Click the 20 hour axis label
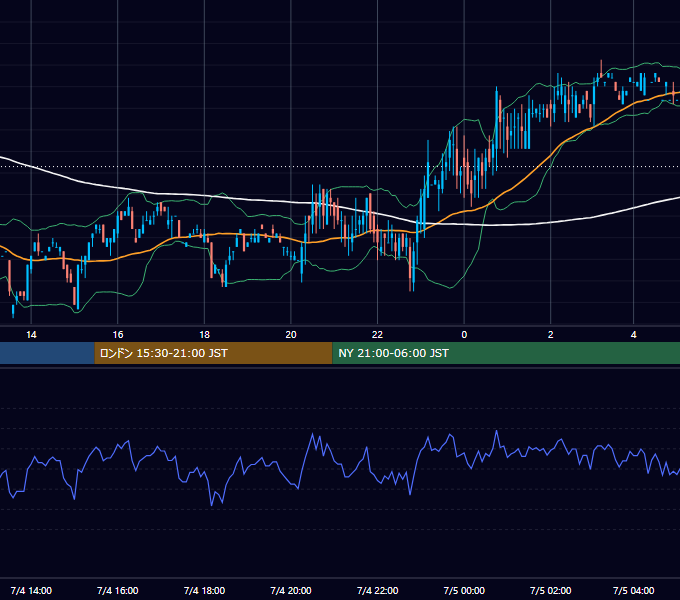 click(291, 335)
